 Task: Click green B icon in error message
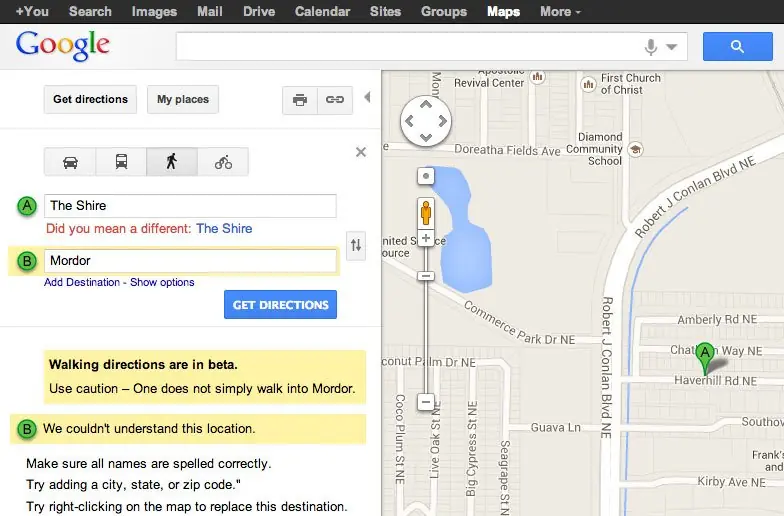[27, 429]
